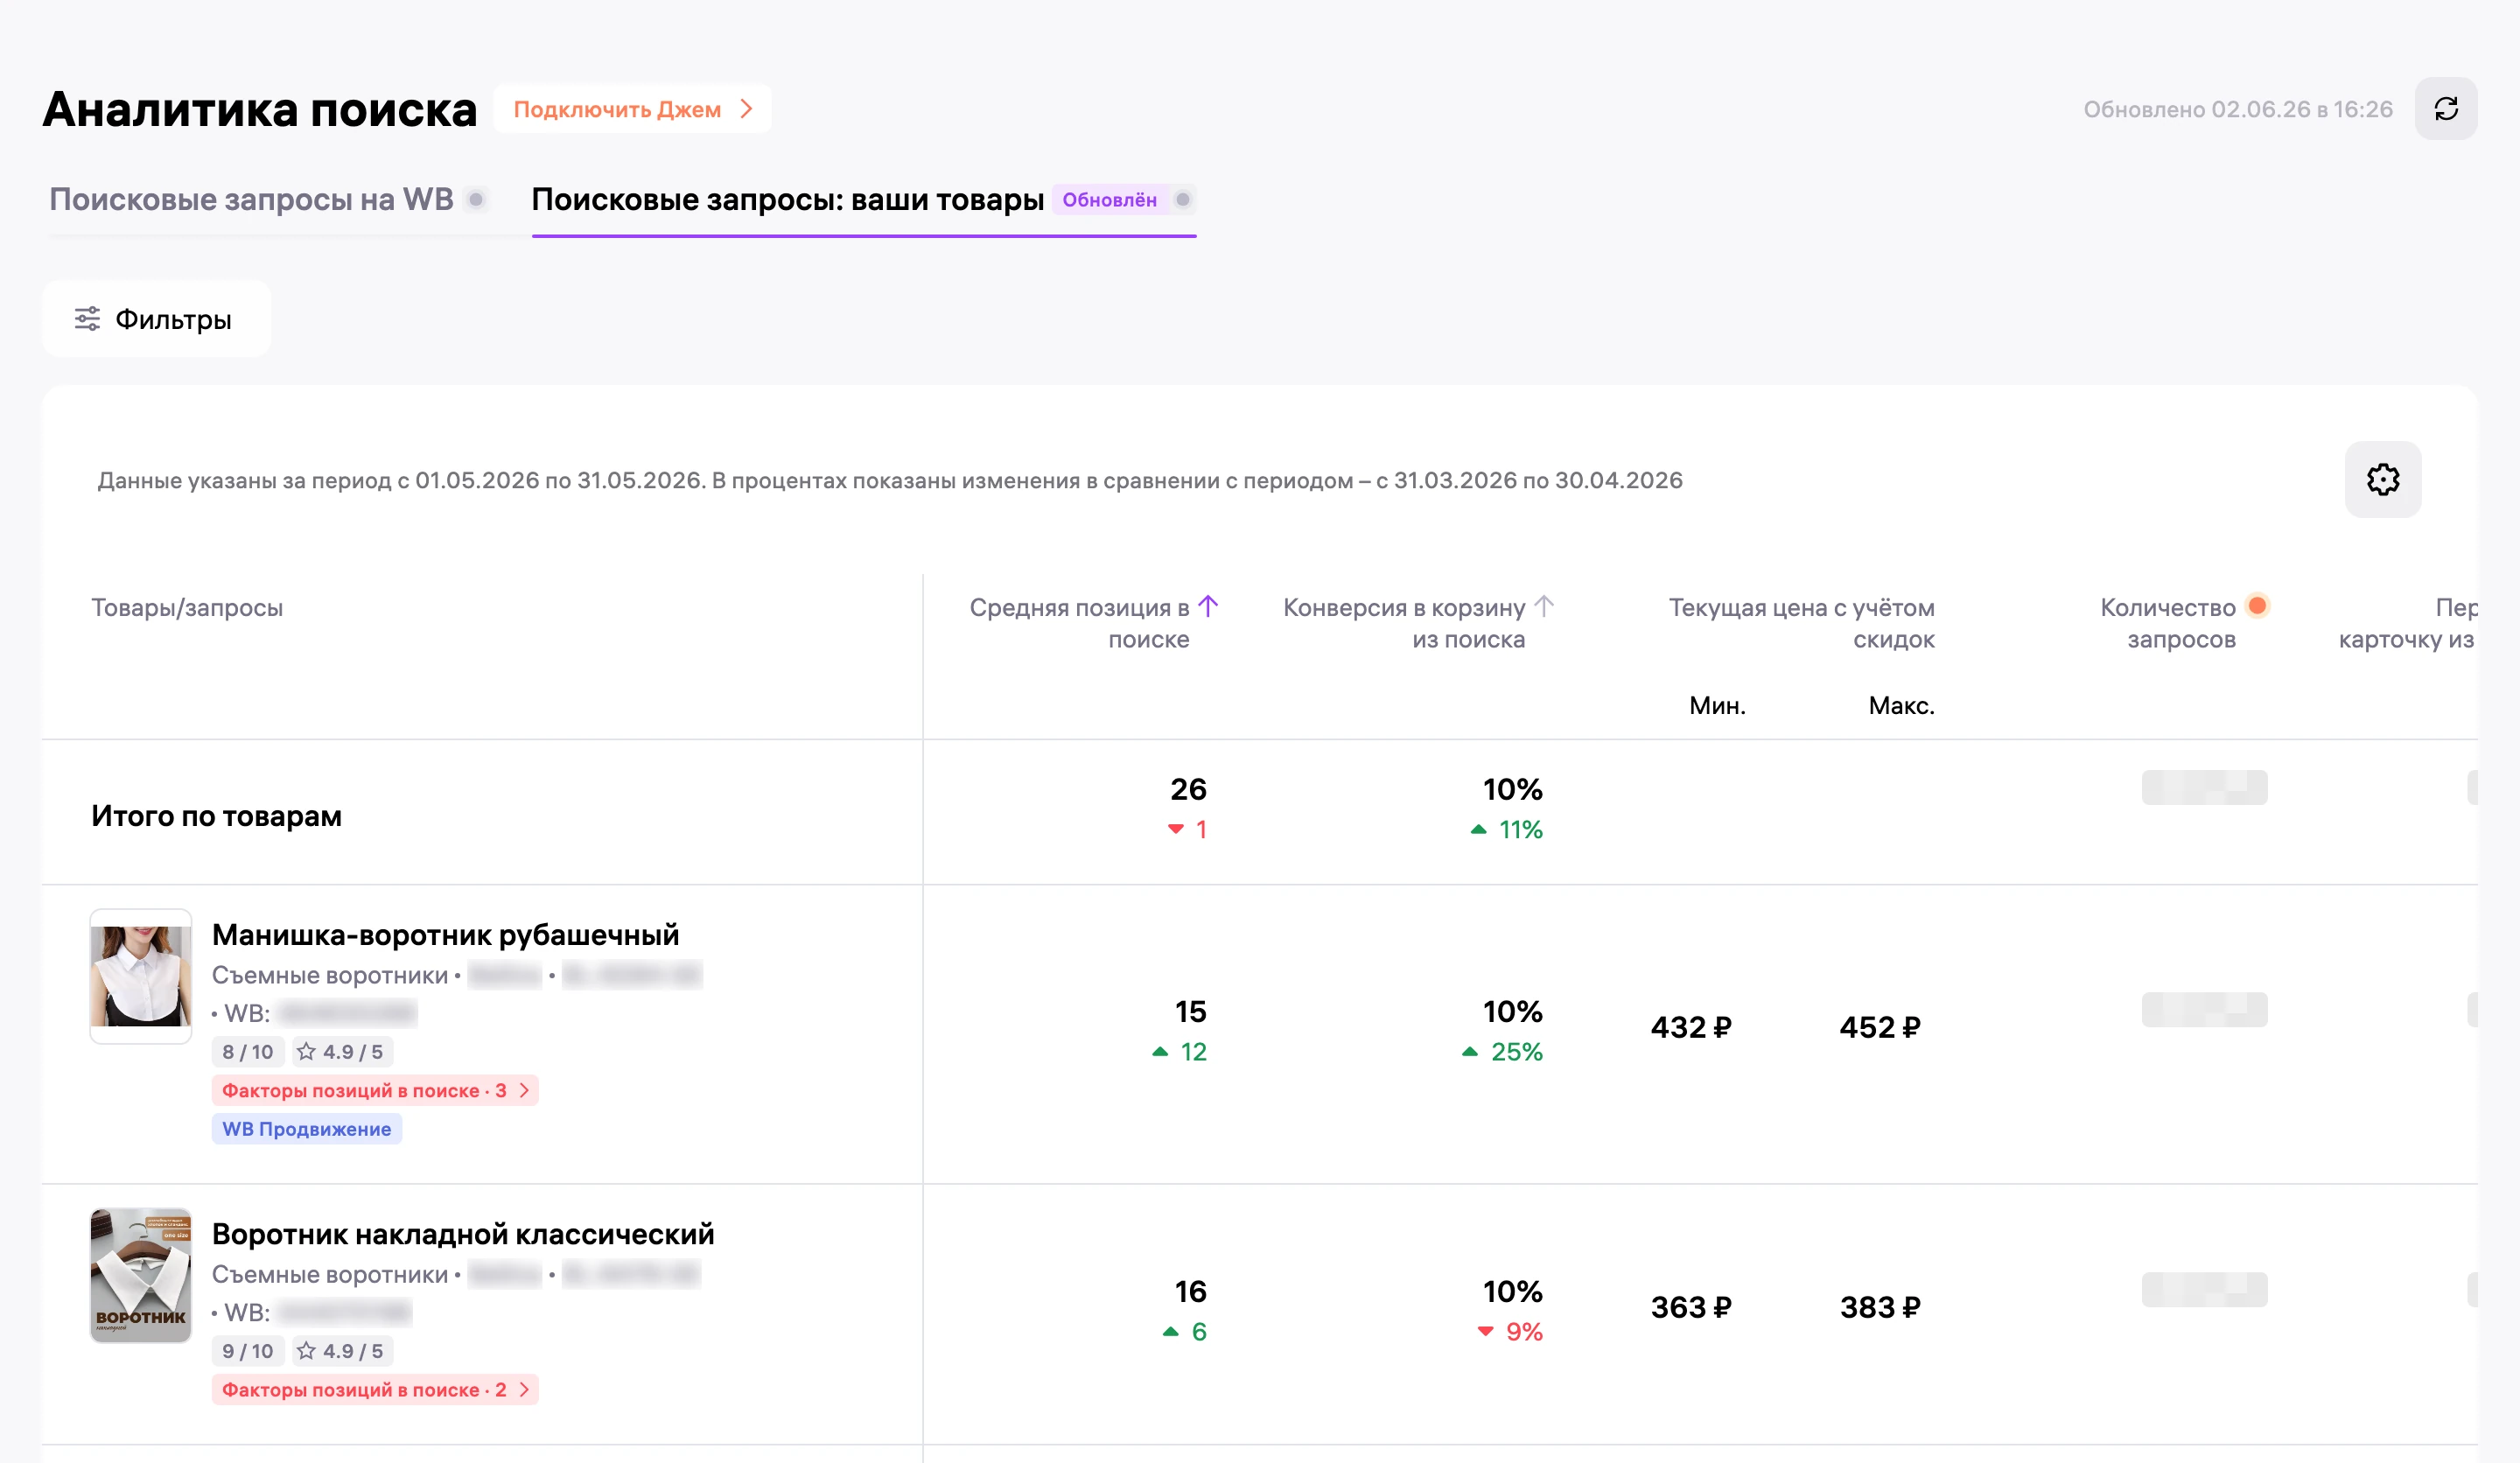This screenshot has width=2520, height=1463.
Task: Select Поисковые запросы: ваши товары tab
Action: coord(787,200)
